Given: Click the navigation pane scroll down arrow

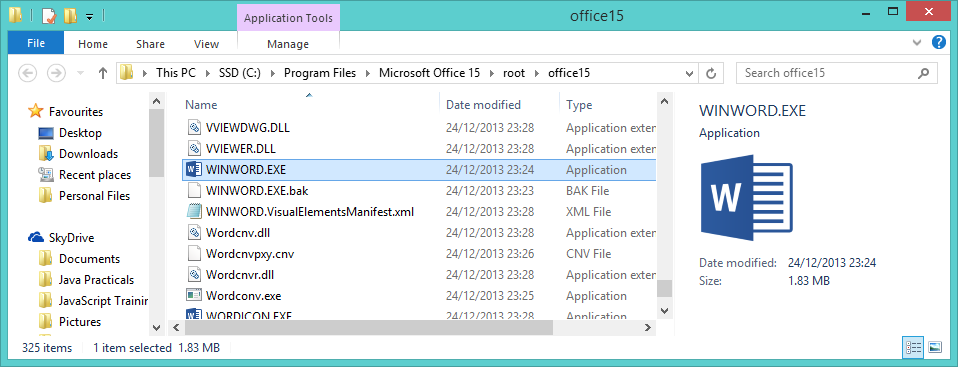Looking at the screenshot, I should point(156,328).
